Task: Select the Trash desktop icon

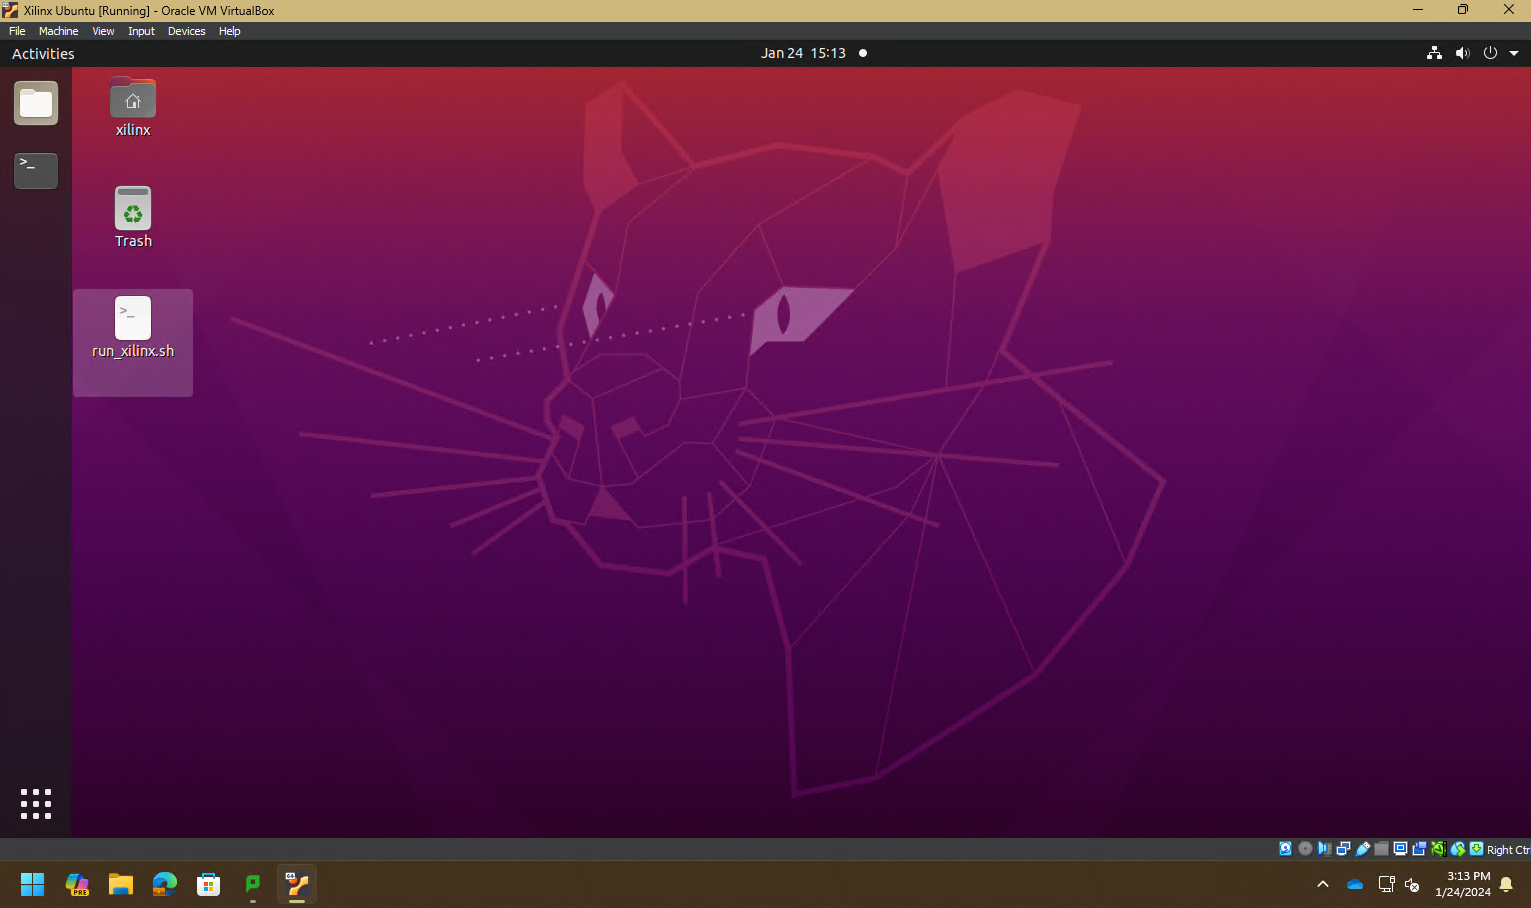Action: coord(133,217)
